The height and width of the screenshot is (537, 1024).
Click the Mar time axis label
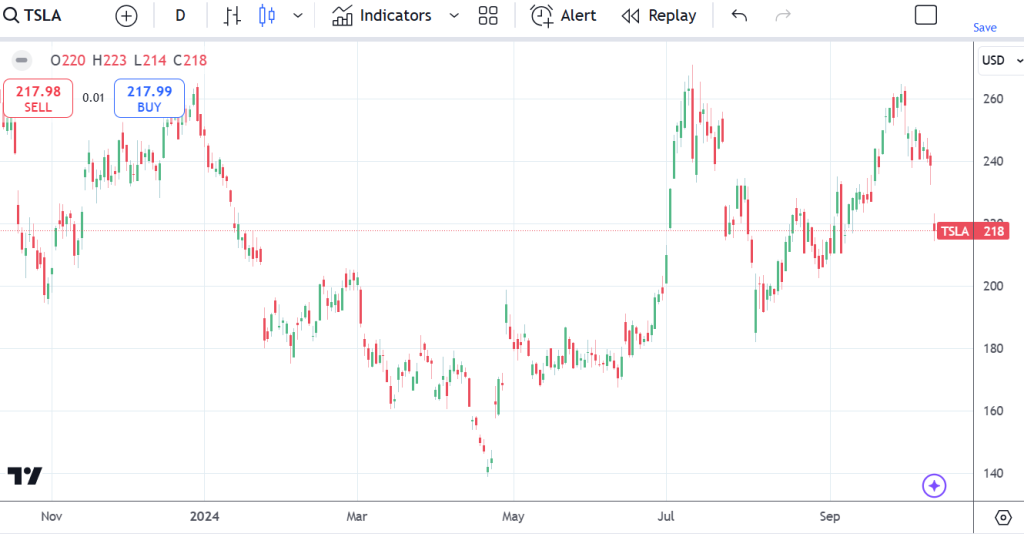click(x=357, y=517)
